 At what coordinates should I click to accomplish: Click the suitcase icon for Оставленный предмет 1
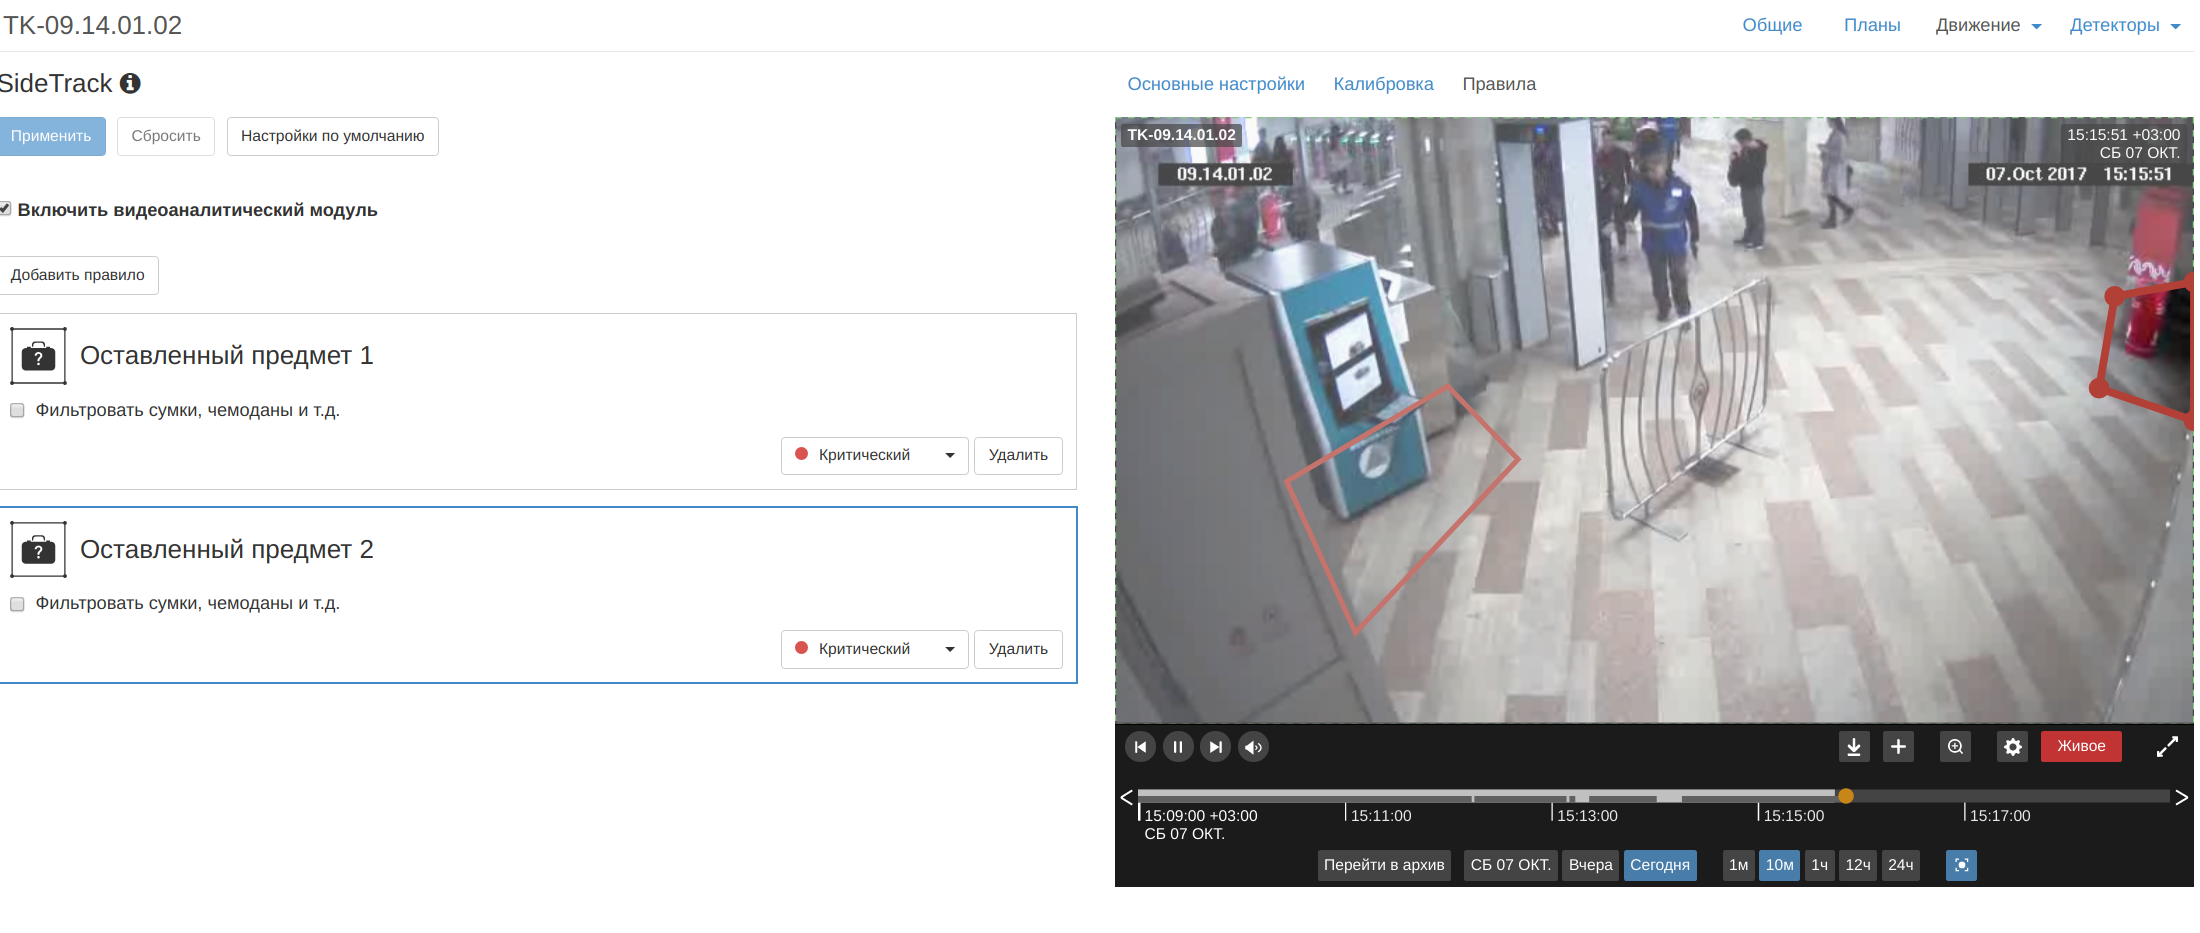(38, 356)
